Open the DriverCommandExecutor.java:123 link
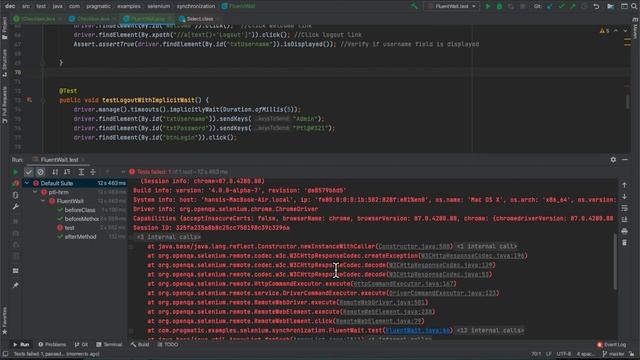This screenshot has height=360, width=640. (442, 293)
